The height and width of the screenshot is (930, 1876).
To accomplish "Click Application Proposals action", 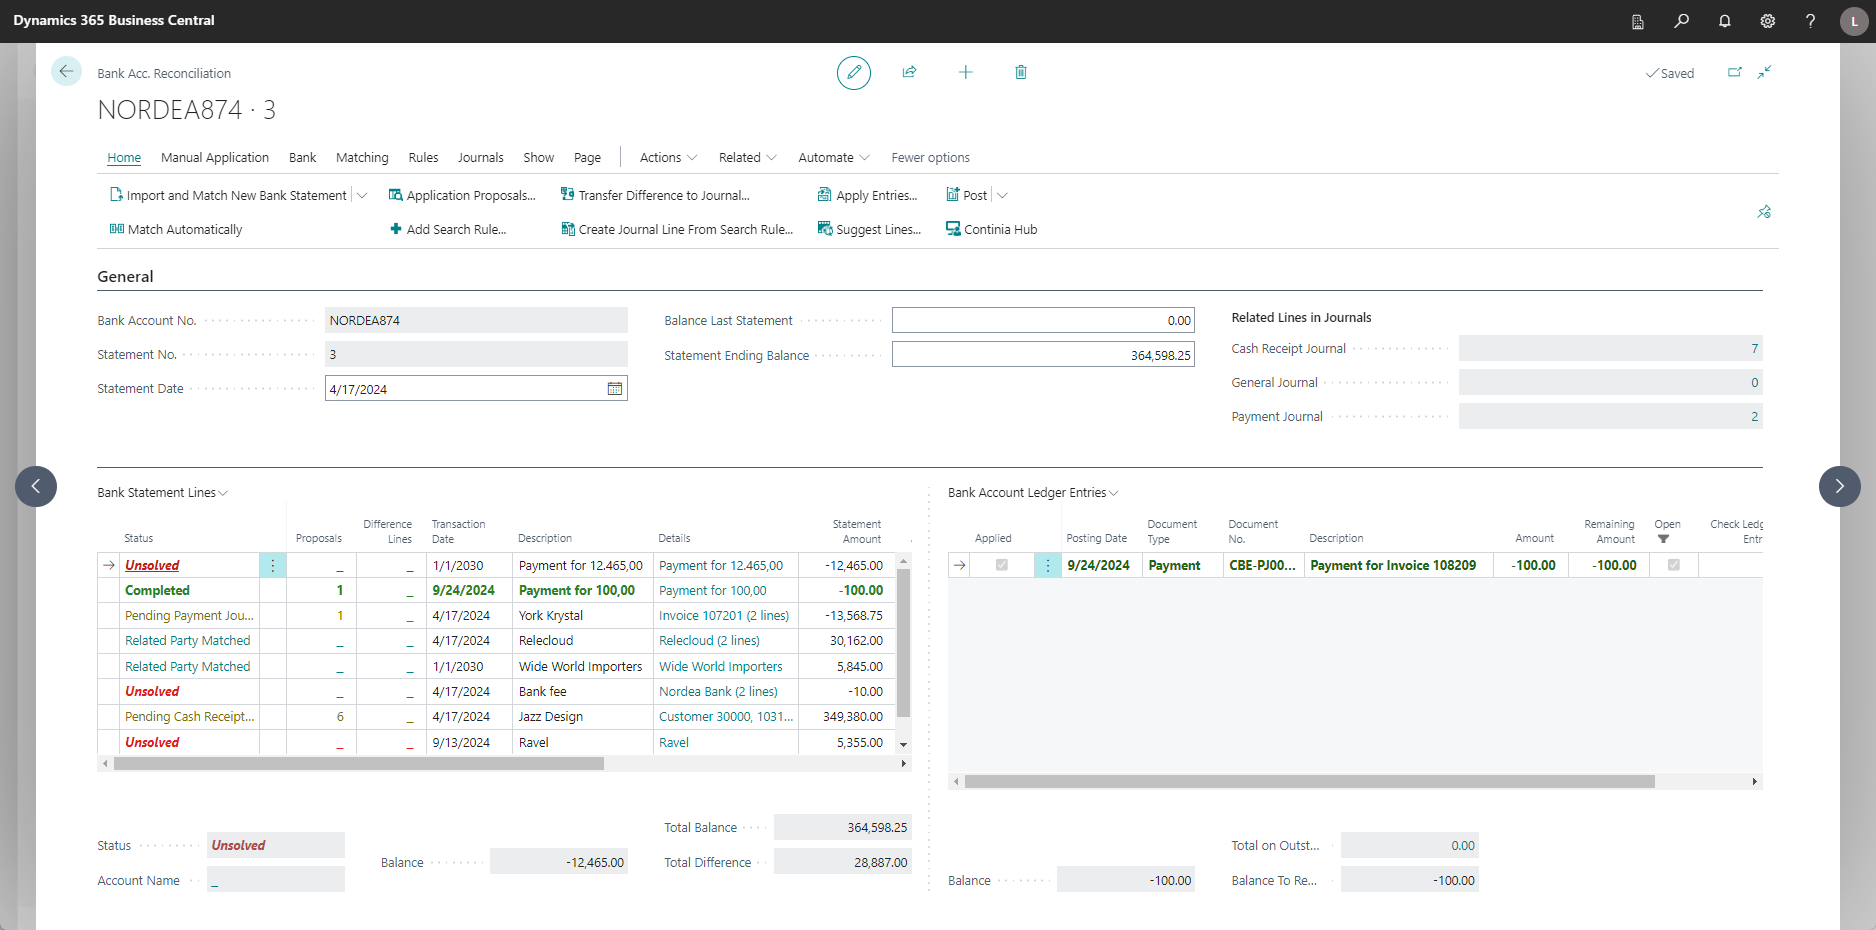I will tap(462, 195).
